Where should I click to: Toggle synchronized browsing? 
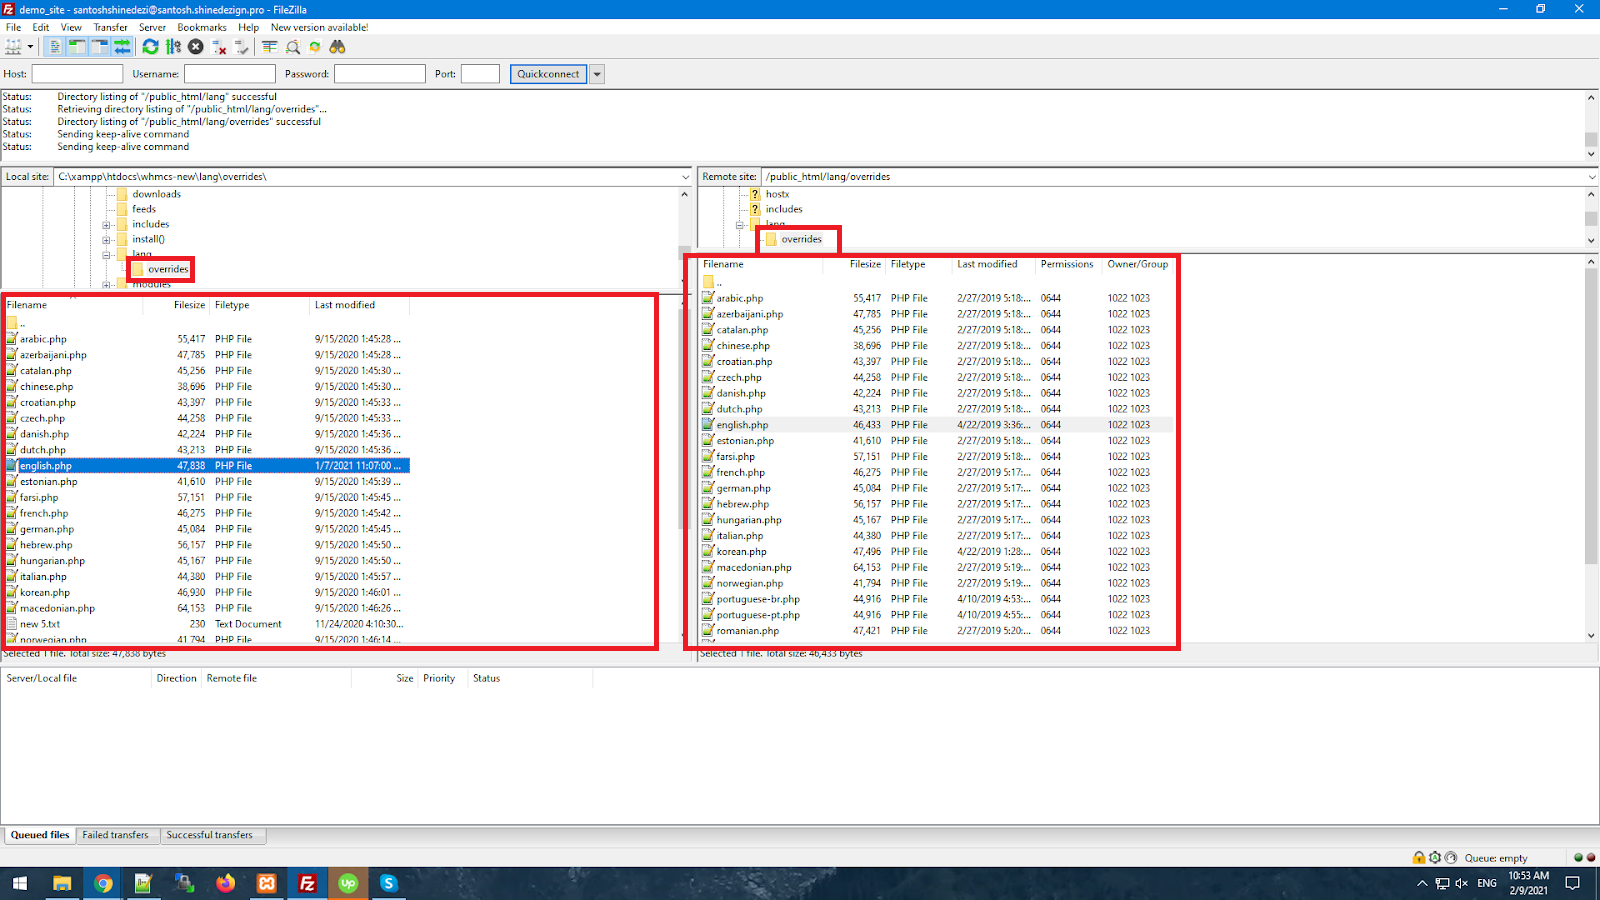315,46
